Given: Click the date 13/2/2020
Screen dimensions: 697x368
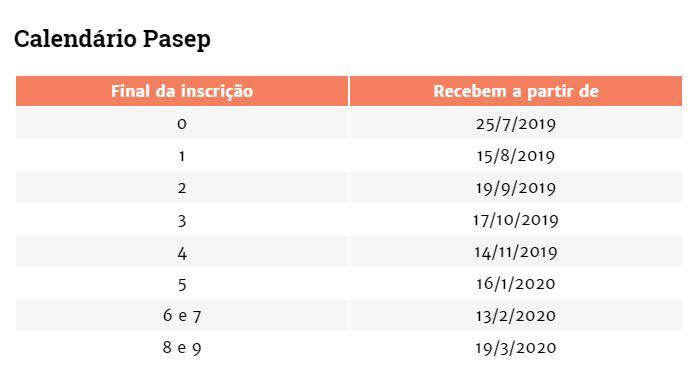Looking at the screenshot, I should [x=516, y=316].
